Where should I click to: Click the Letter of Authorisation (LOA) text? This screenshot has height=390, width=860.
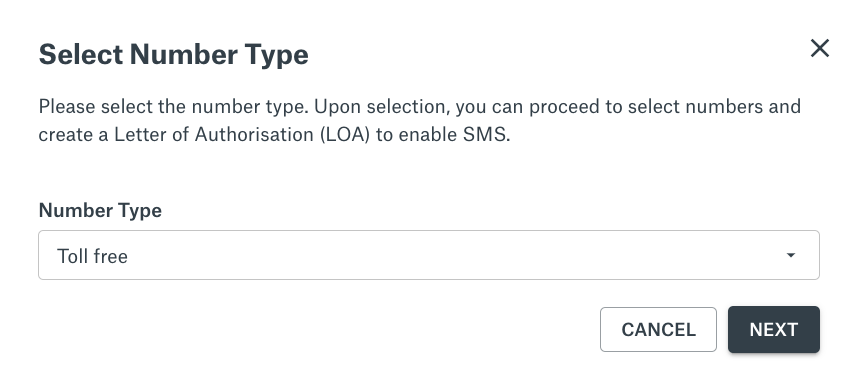click(242, 134)
